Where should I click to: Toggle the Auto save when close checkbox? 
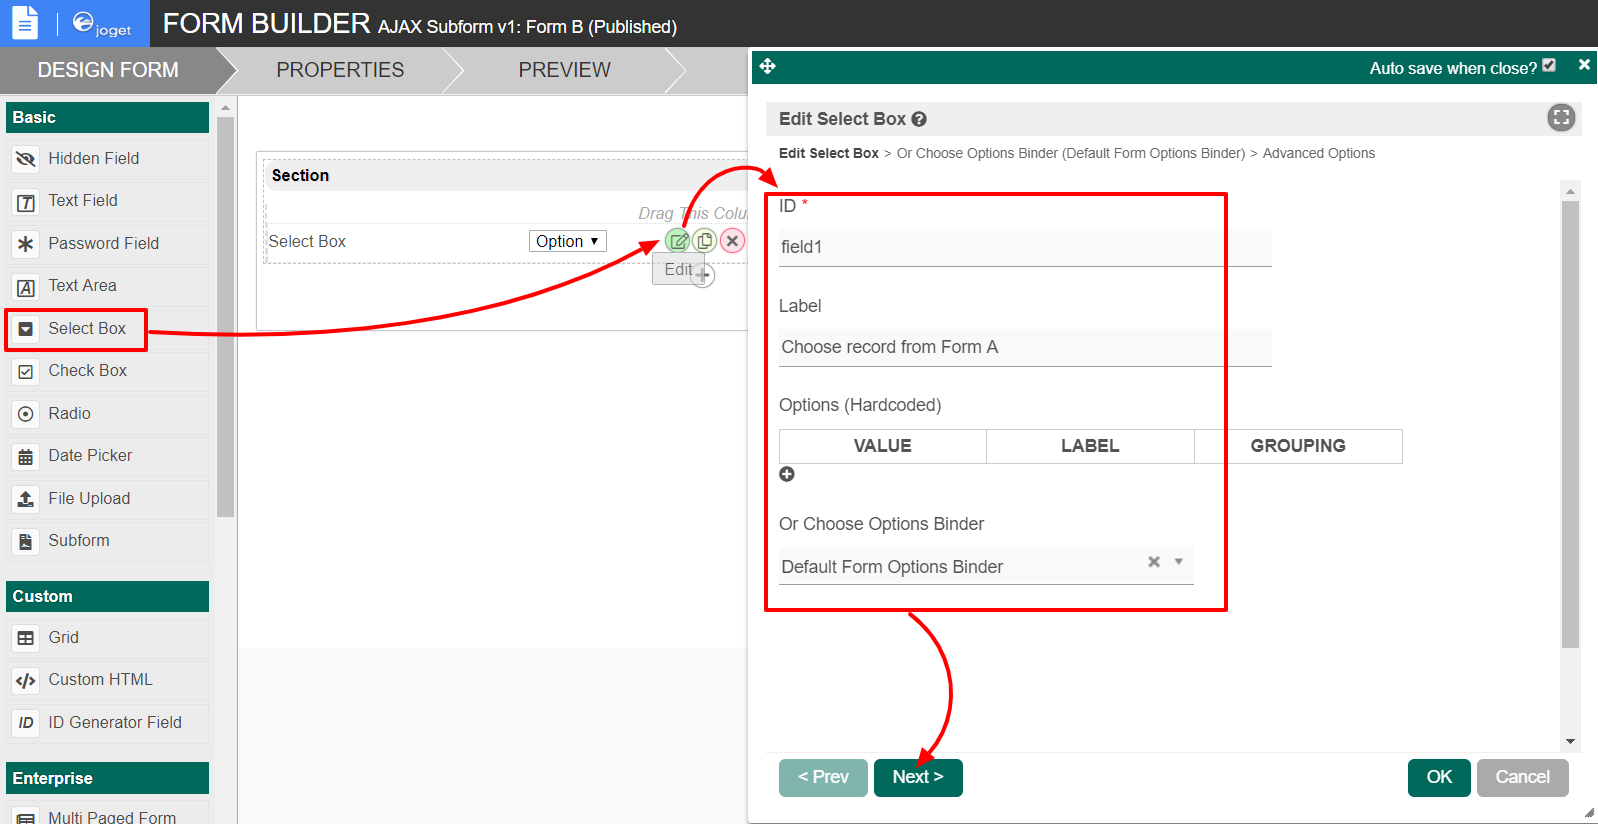[1549, 66]
